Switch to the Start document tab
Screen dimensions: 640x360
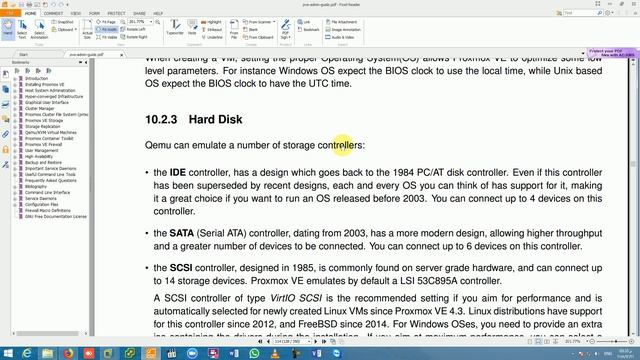pos(24,54)
